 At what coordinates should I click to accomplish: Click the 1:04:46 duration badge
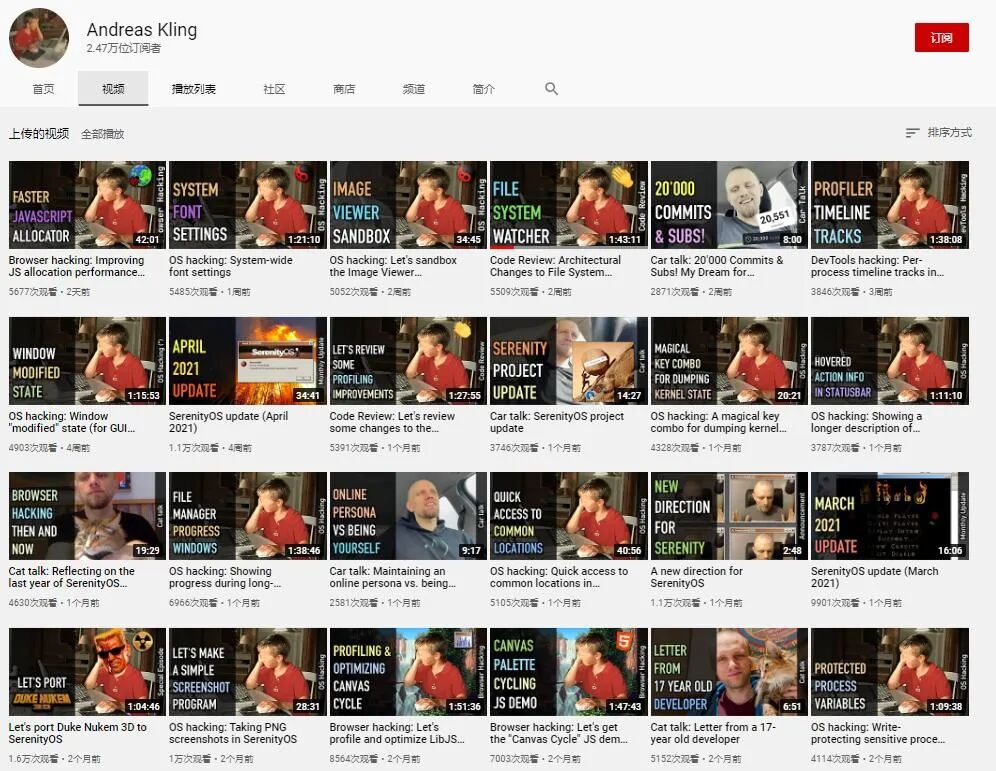[x=144, y=706]
